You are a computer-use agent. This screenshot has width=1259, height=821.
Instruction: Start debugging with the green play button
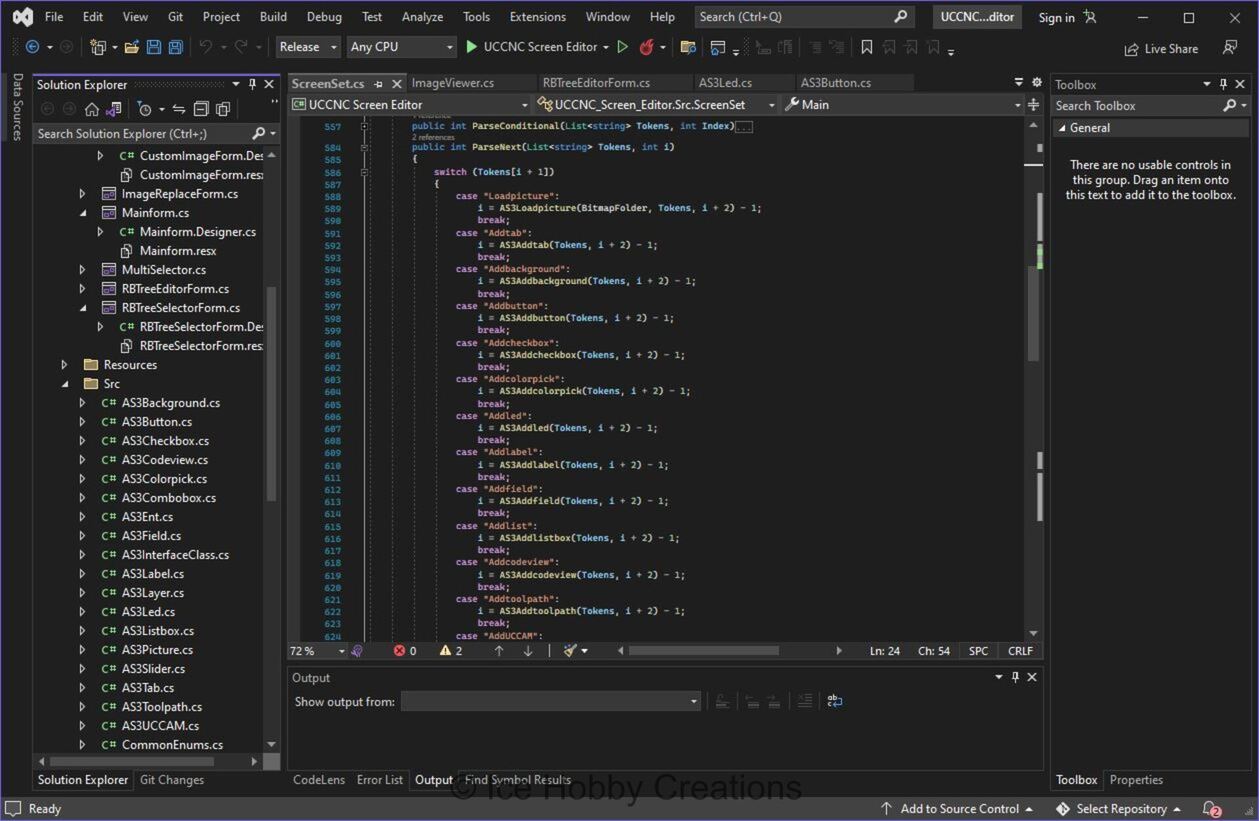coord(472,47)
